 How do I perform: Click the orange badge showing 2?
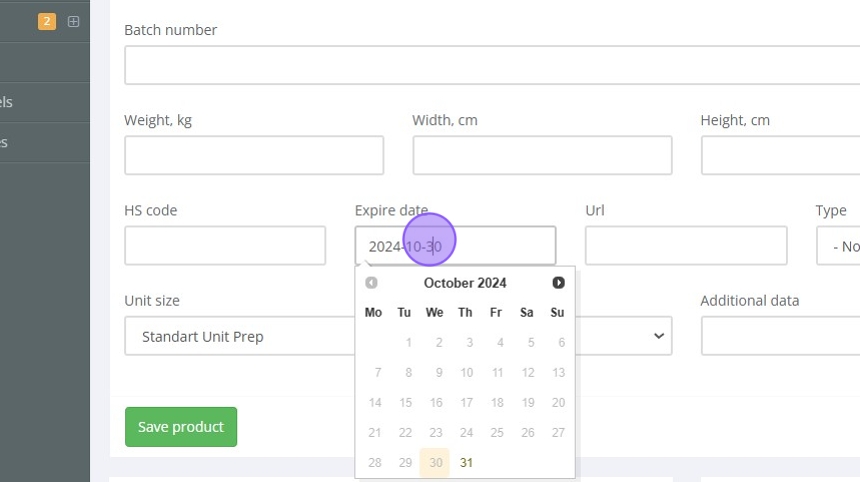[x=47, y=21]
